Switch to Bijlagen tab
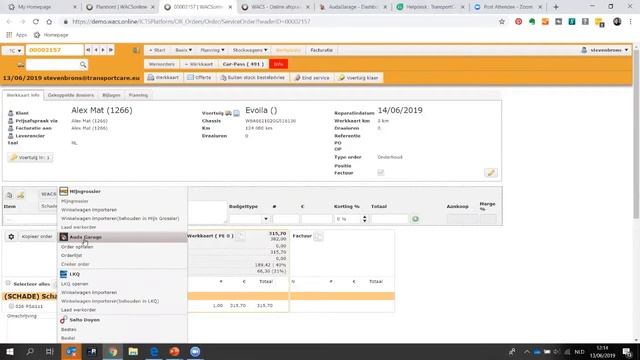The image size is (640, 360). 111,95
